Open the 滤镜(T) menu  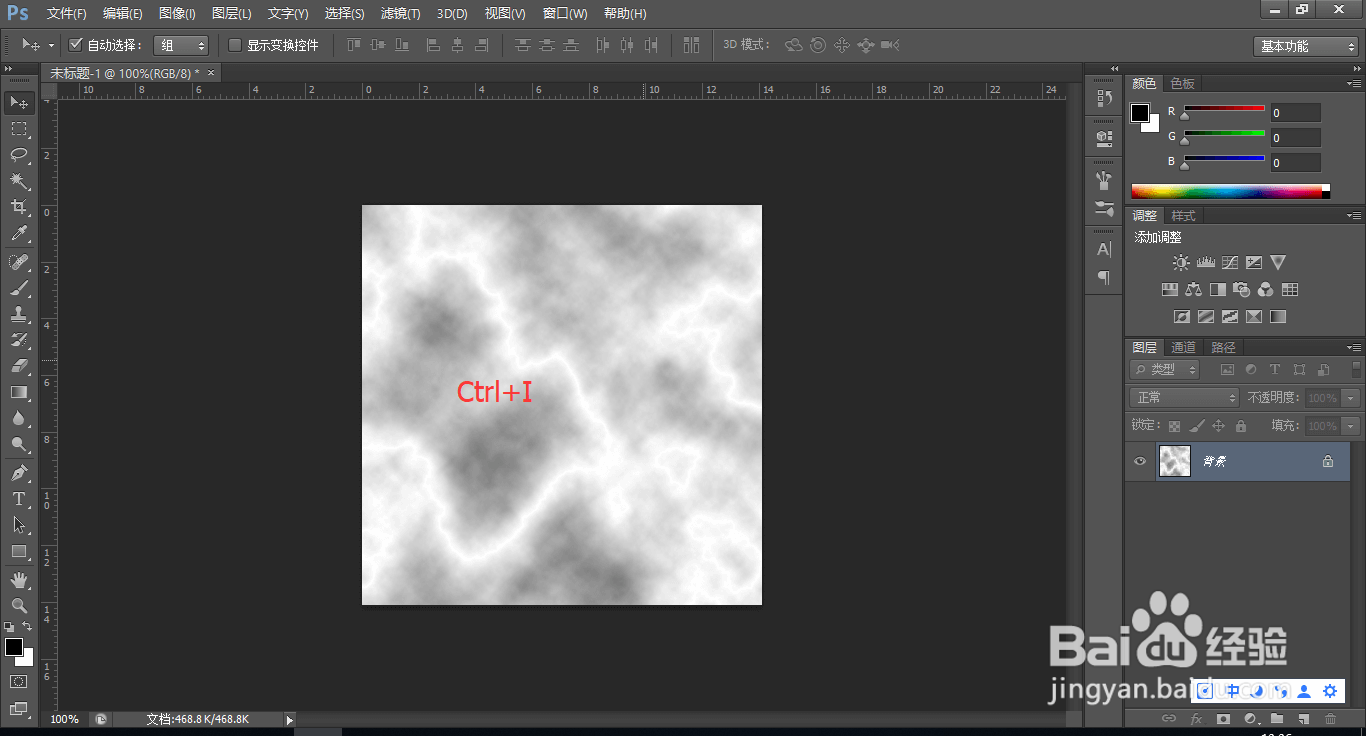[401, 14]
